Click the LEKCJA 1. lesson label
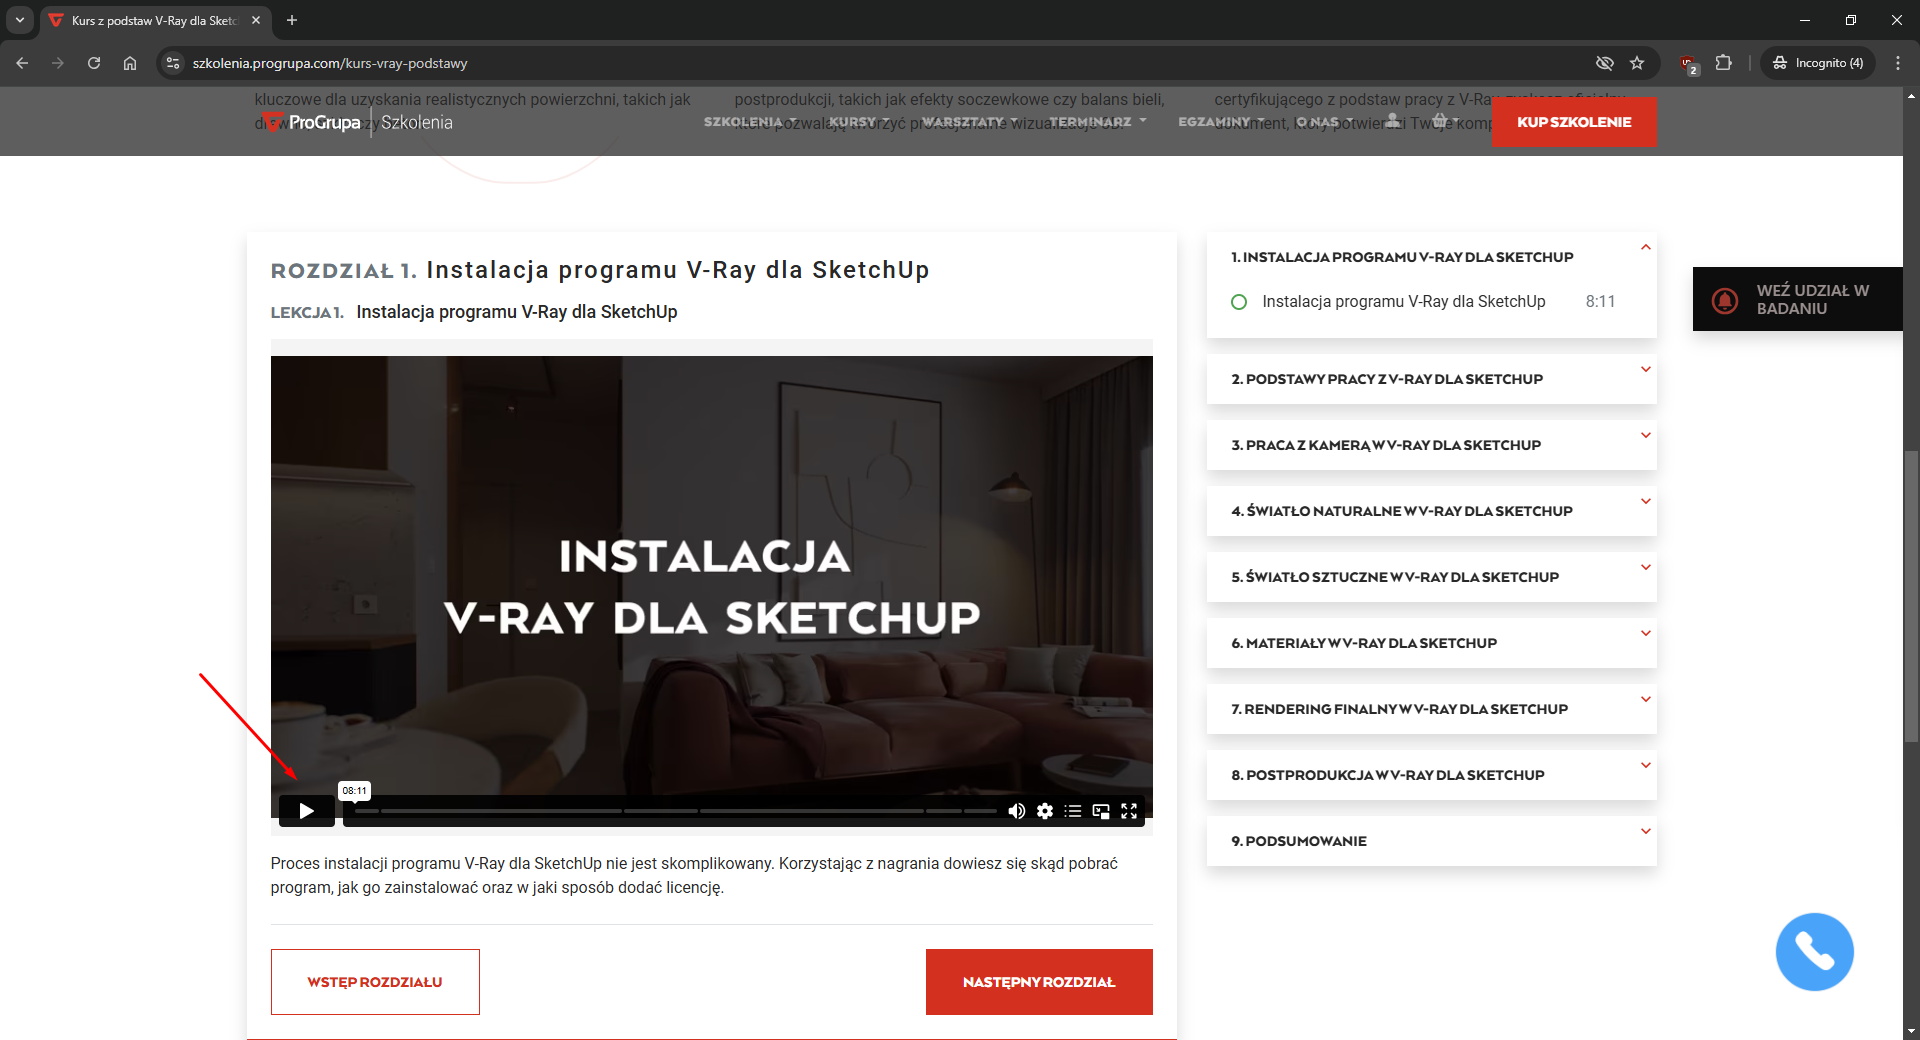The image size is (1920, 1040). (307, 313)
